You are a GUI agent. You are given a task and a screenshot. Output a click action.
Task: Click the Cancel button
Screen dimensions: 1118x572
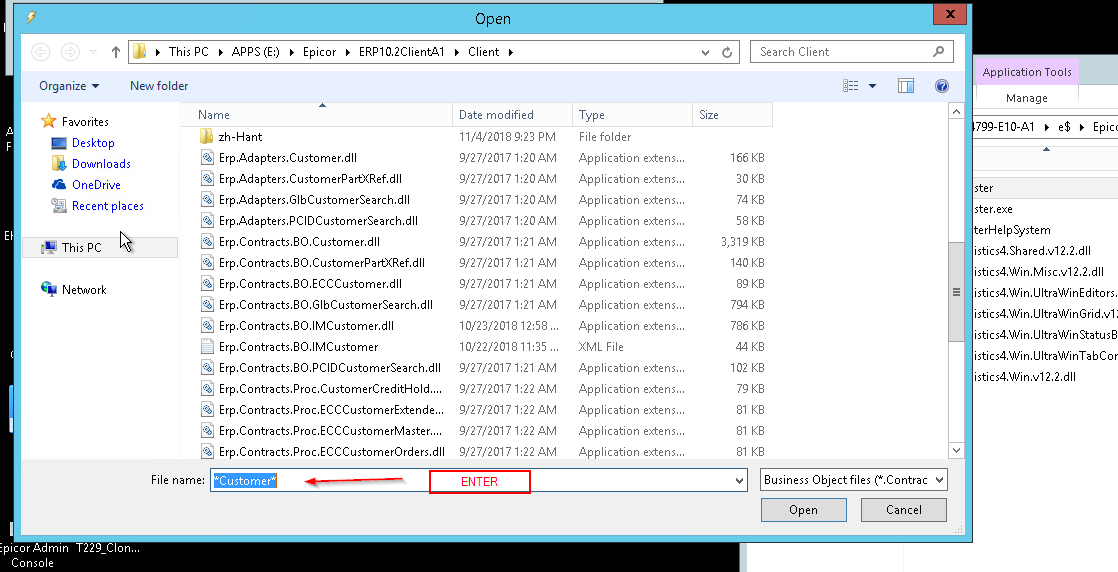pos(903,510)
